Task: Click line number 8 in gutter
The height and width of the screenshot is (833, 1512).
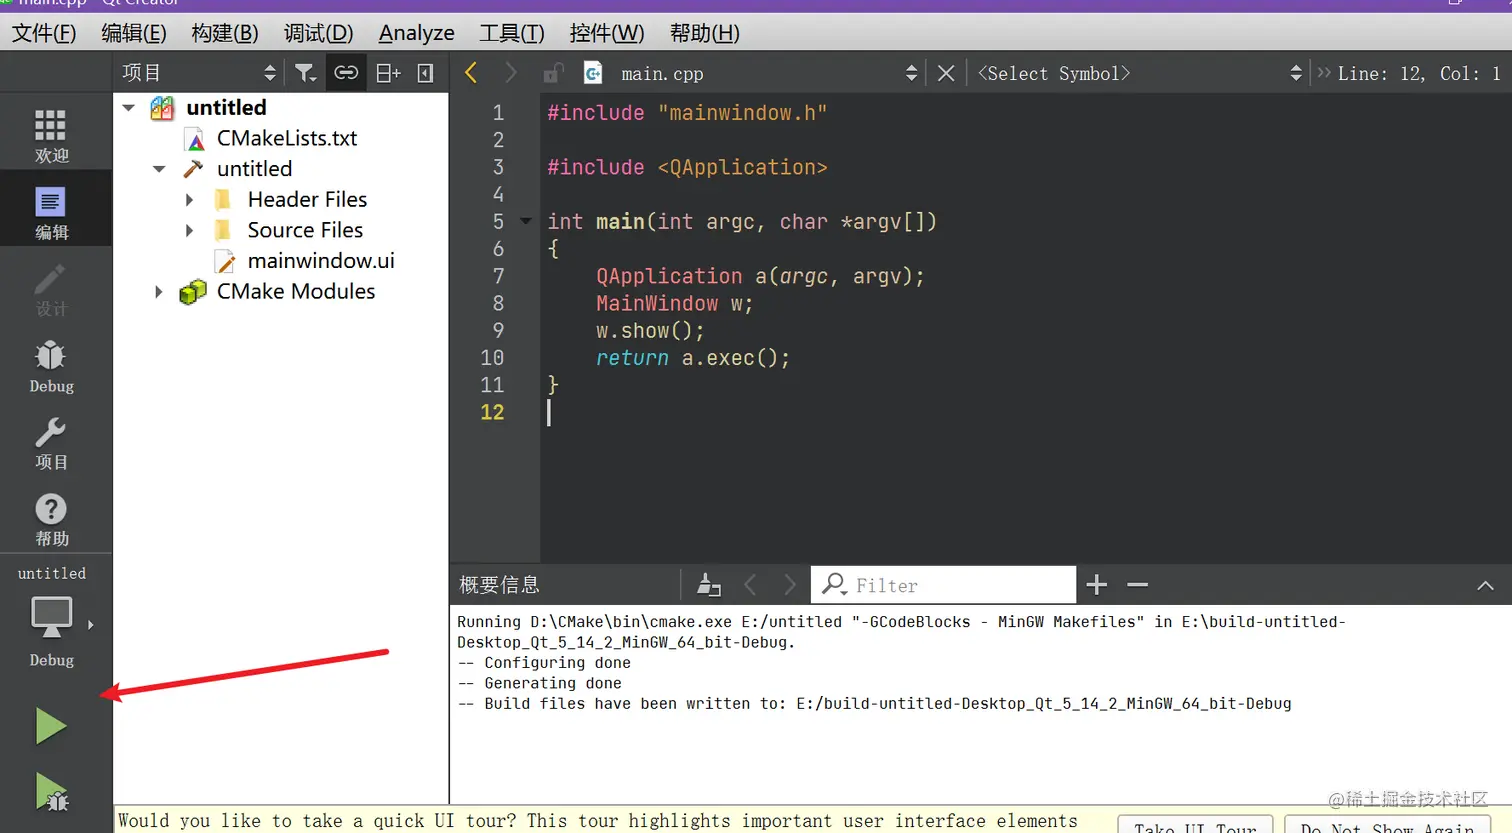Action: (x=498, y=304)
